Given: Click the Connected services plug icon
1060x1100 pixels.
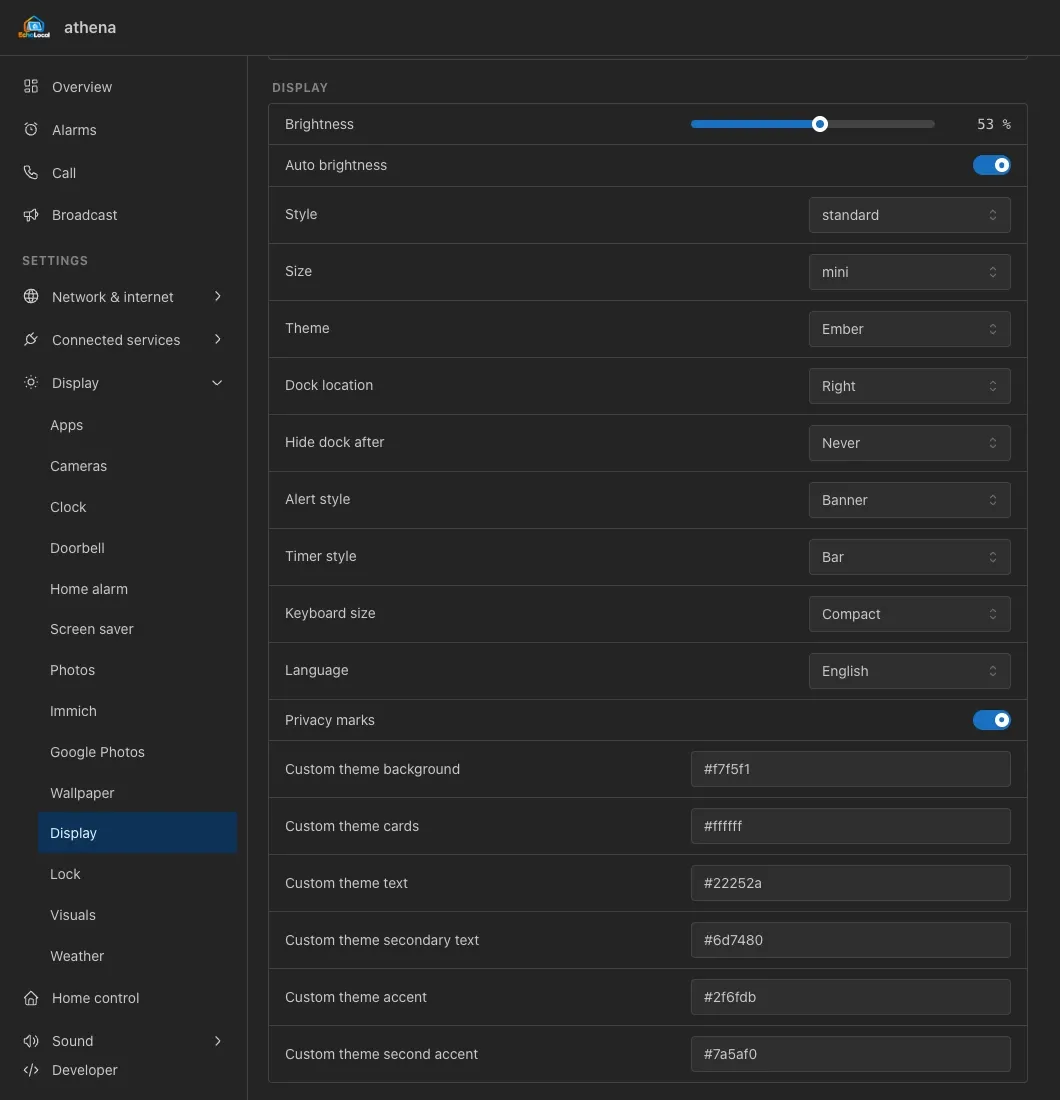Looking at the screenshot, I should [x=31, y=340].
